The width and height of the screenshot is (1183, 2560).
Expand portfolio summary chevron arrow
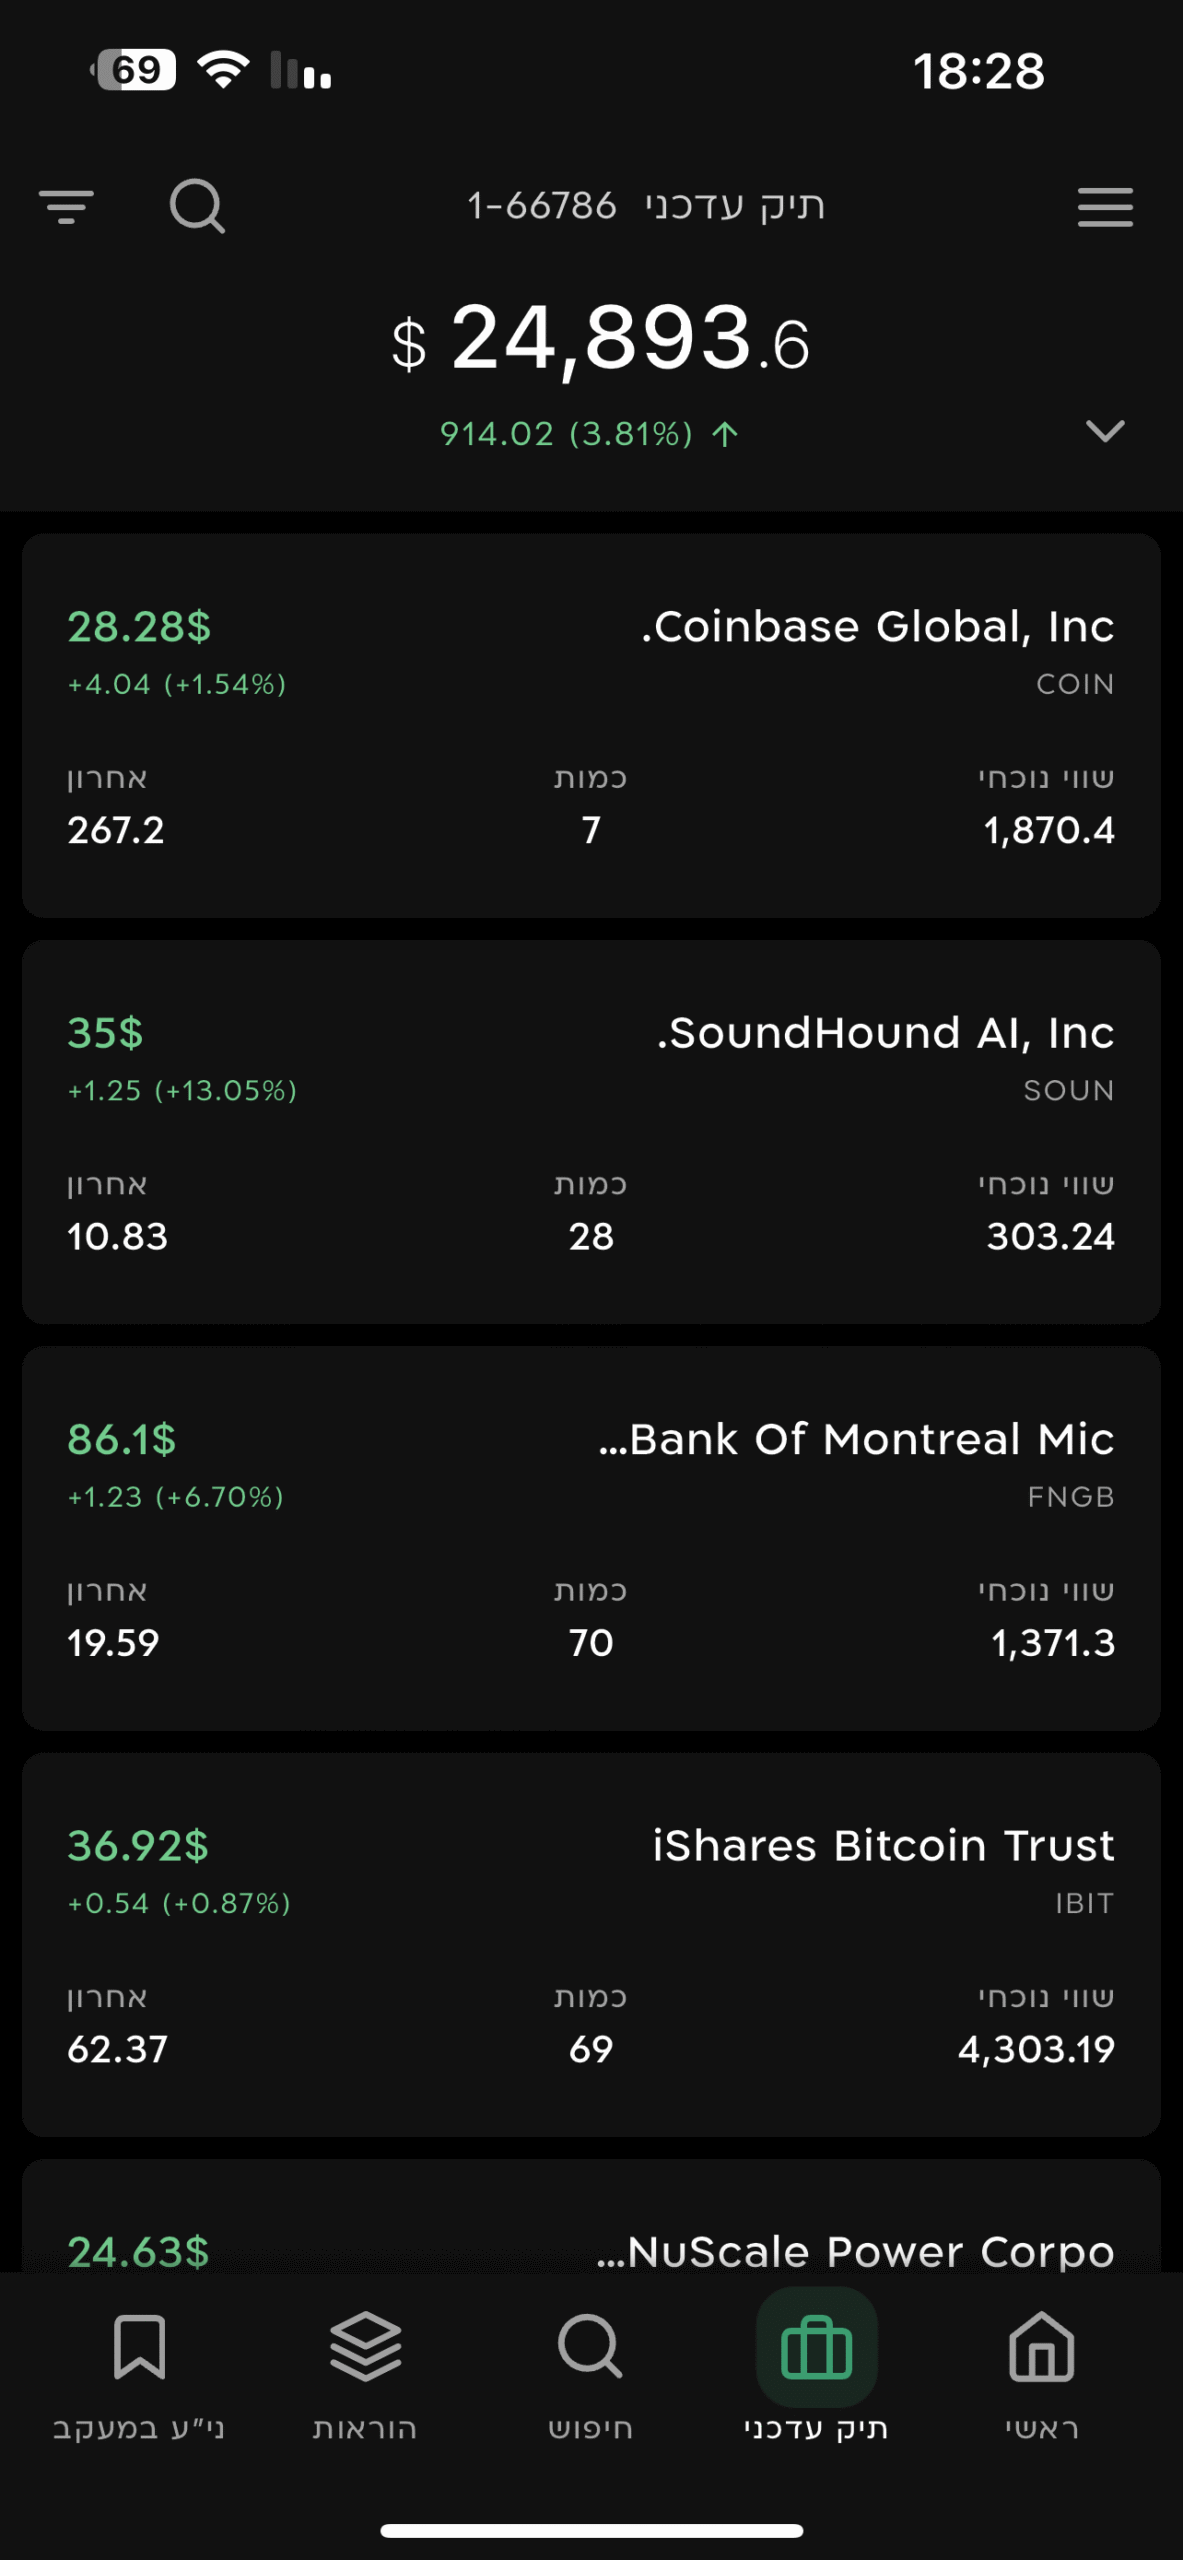1105,431
